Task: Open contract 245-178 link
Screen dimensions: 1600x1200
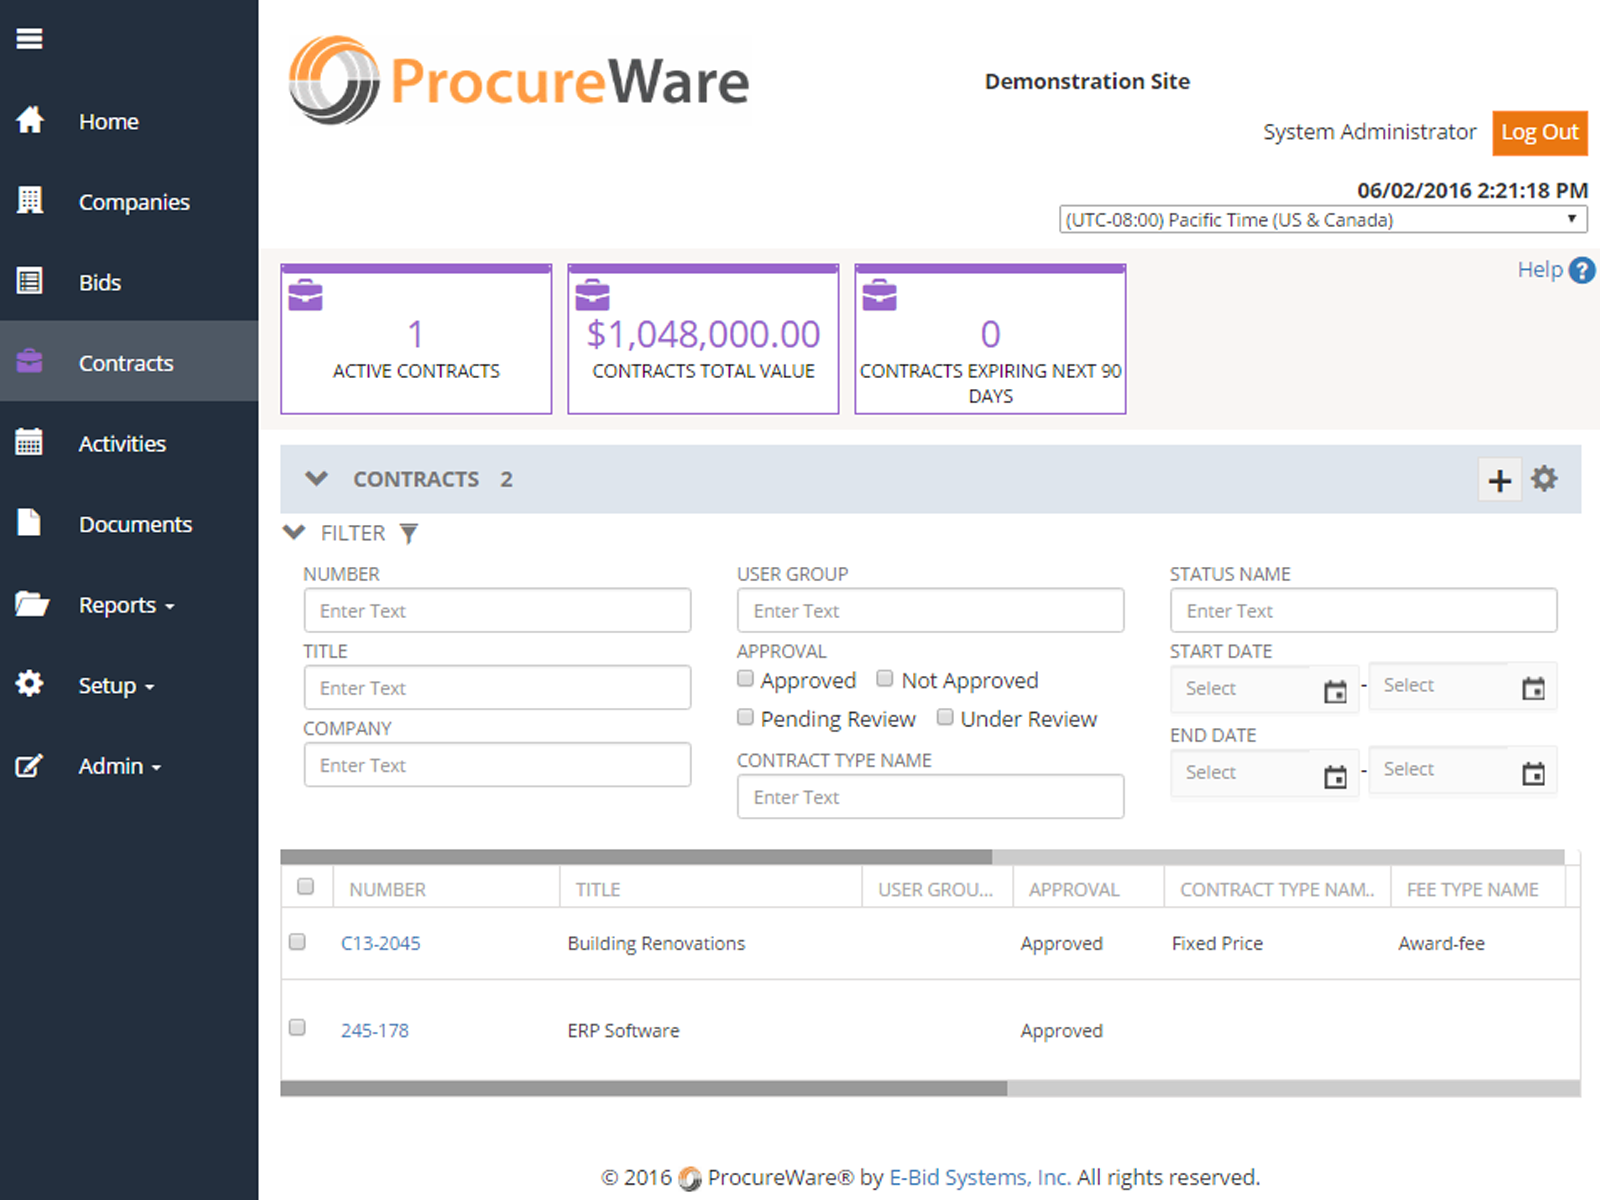Action: pyautogui.click(x=374, y=1029)
